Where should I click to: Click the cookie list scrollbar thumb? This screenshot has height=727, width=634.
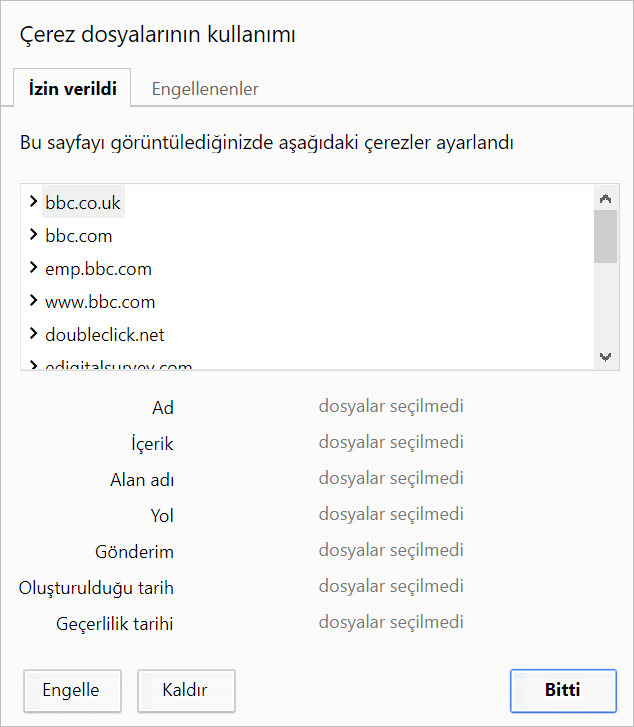[605, 236]
